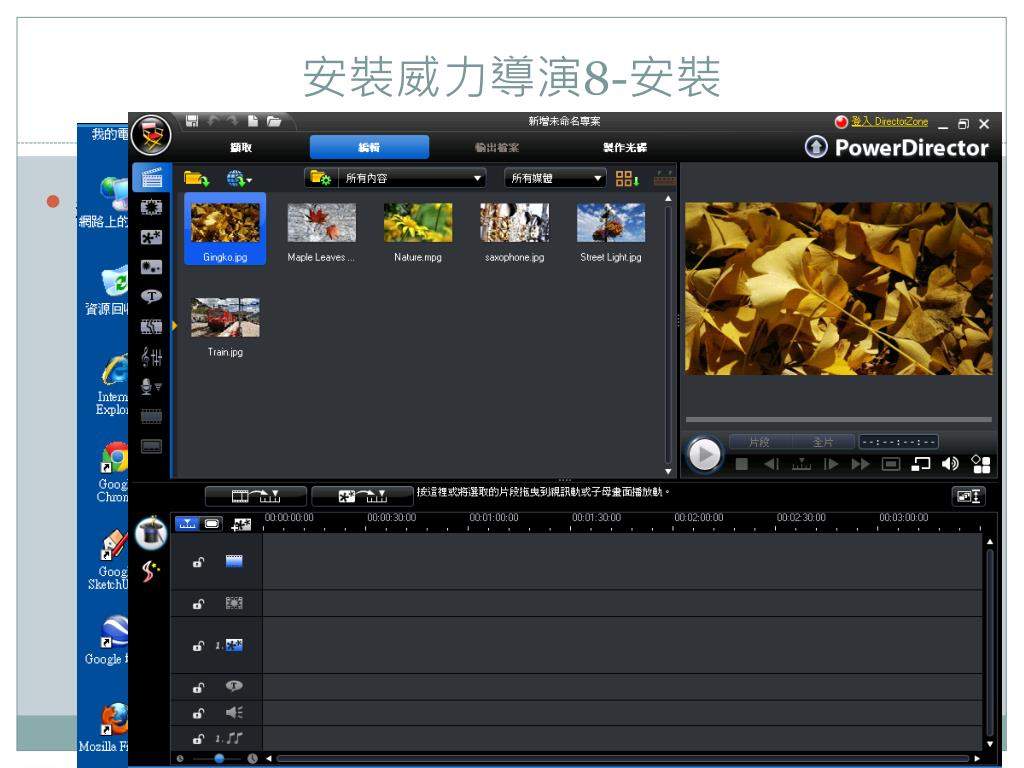Open the download from web globe dropdown
Viewport: 1024px width, 768px height.
pos(239,178)
